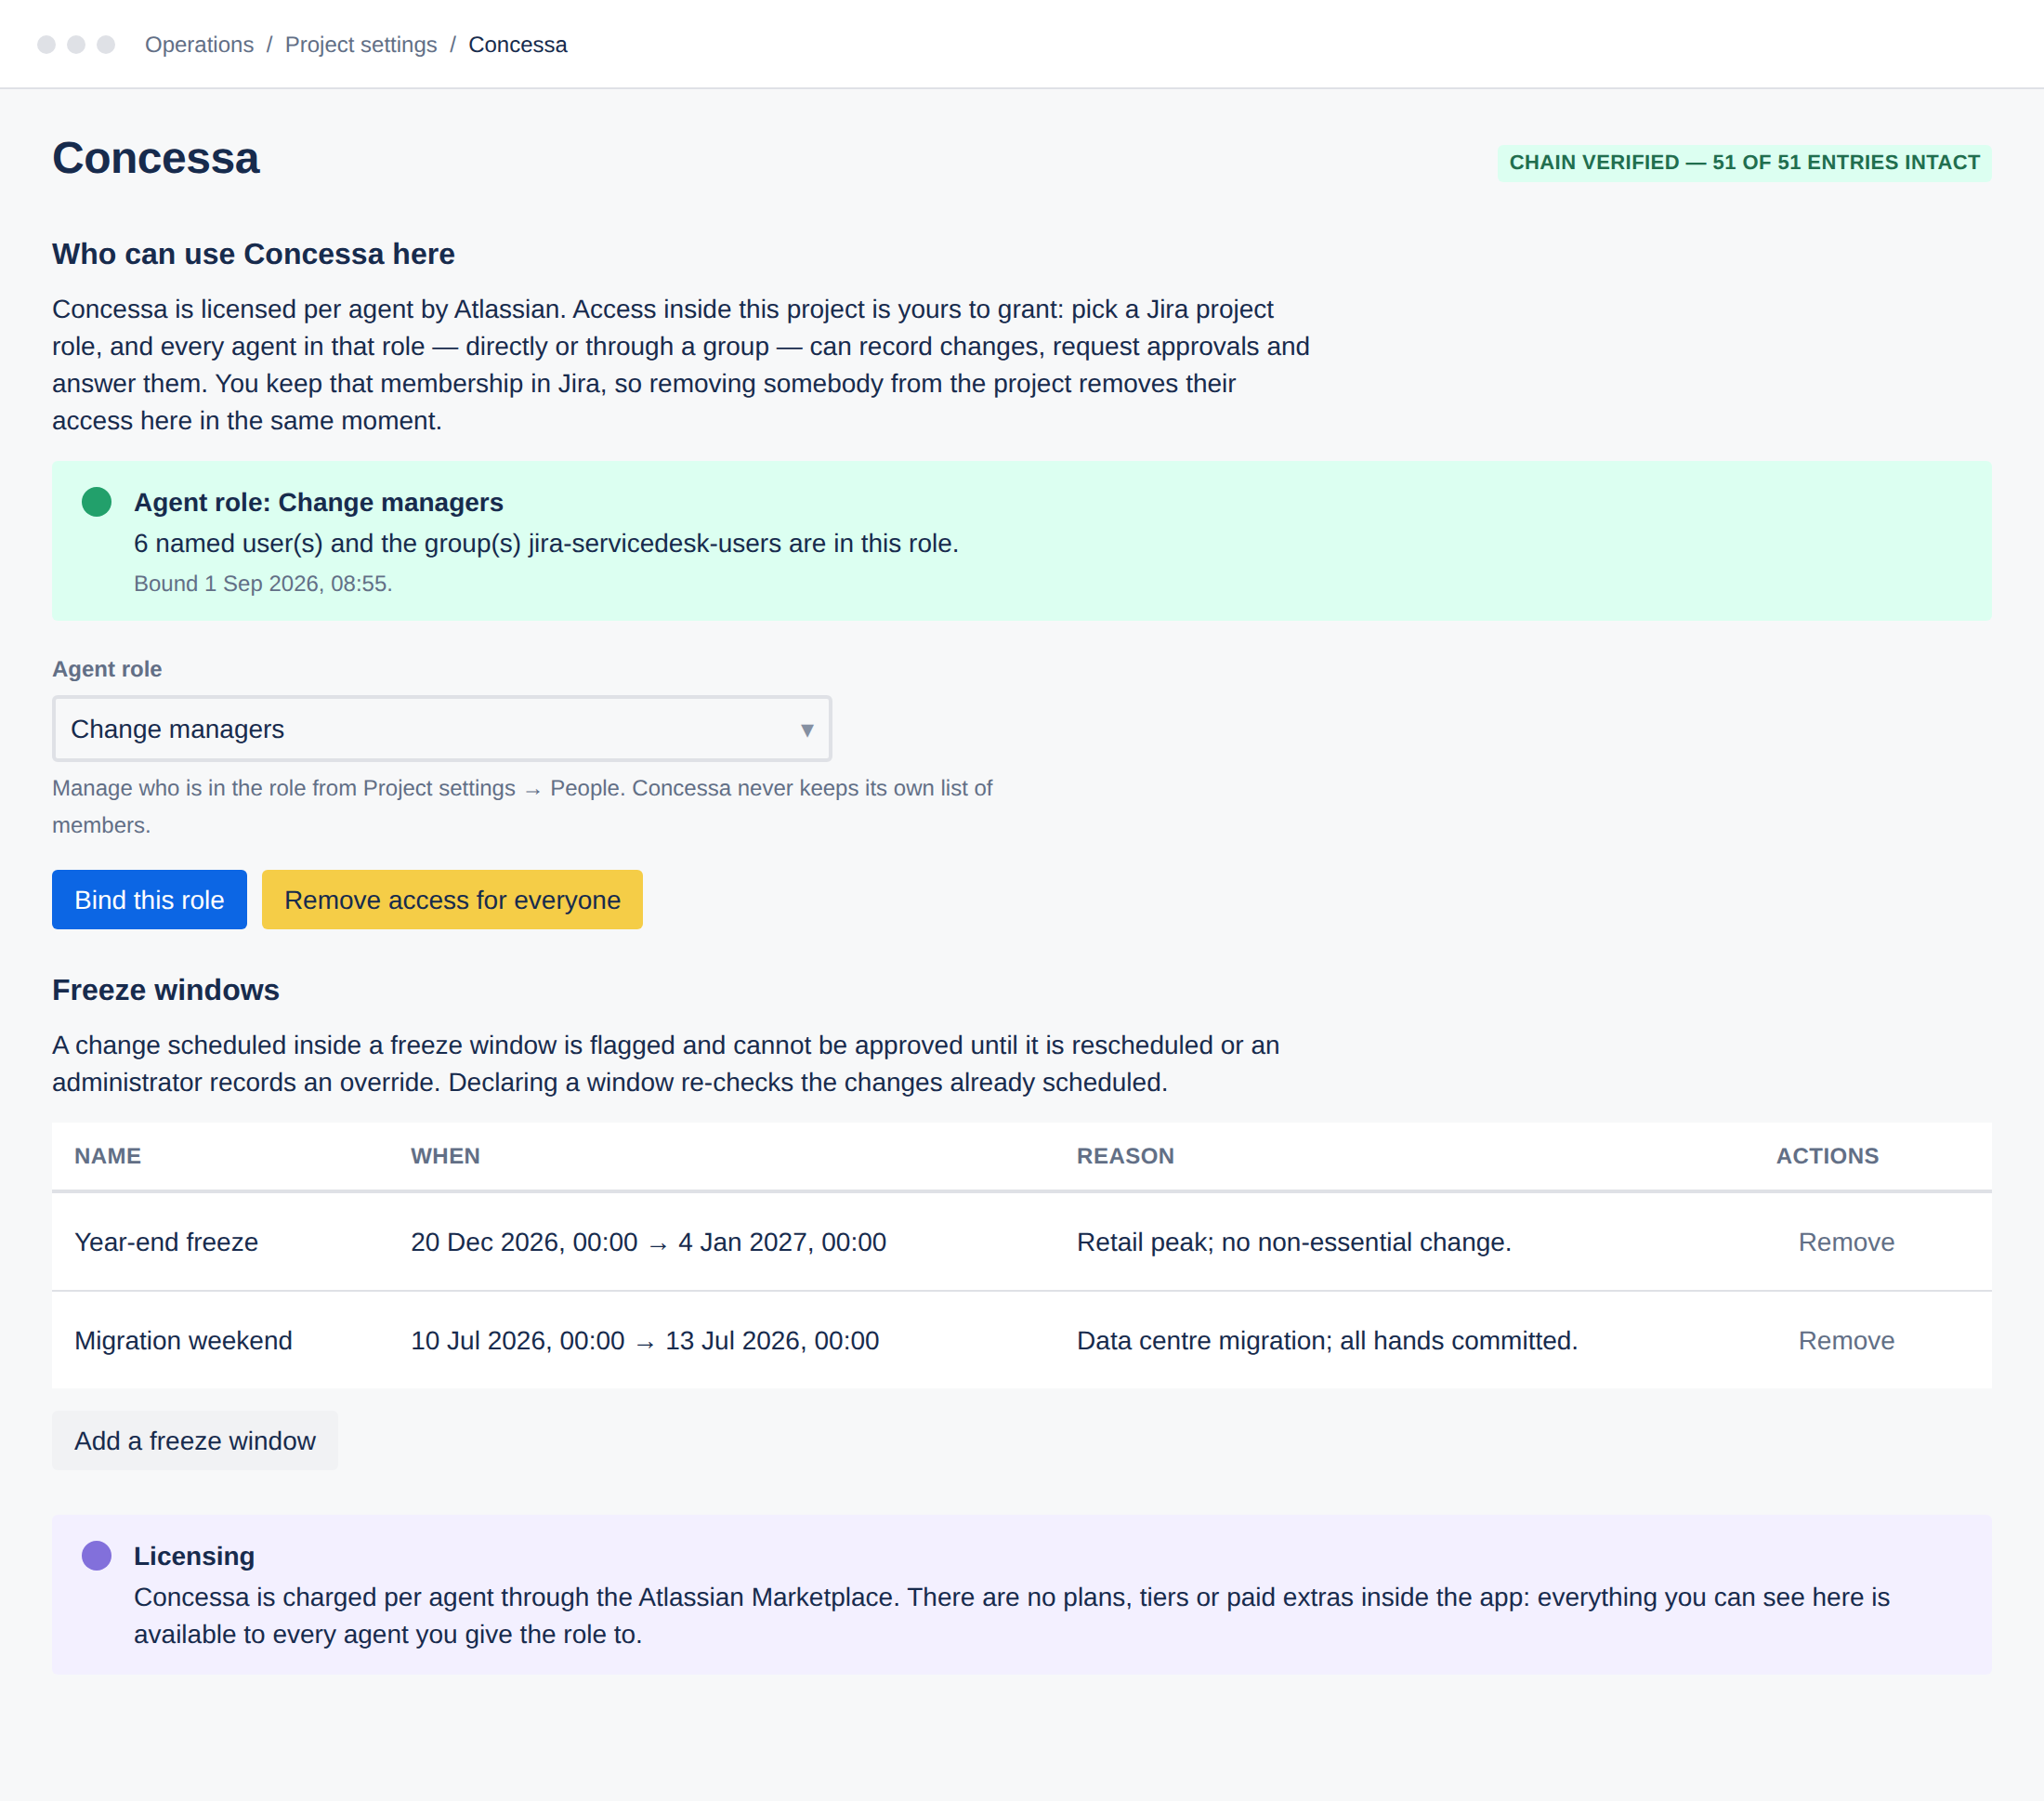This screenshot has width=2044, height=1801.
Task: Click the 'Agent role: Change managers' heading
Action: pos(318,503)
